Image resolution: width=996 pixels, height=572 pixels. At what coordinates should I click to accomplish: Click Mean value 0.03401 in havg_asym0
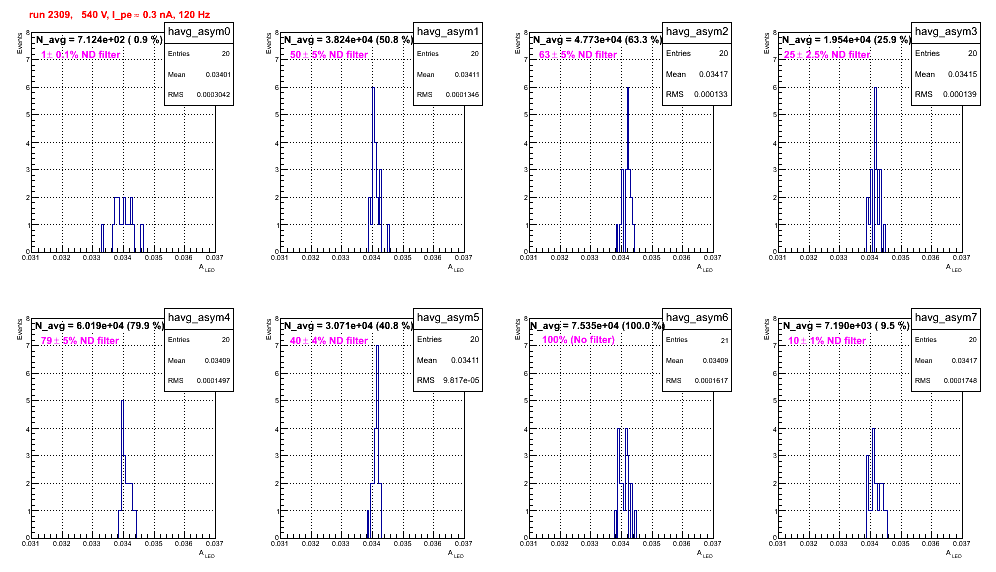(218, 74)
